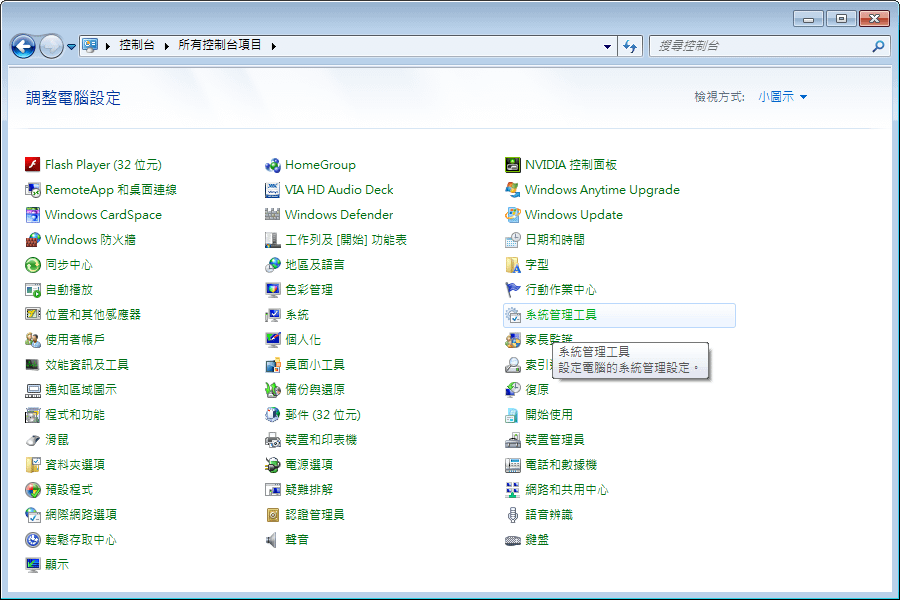This screenshot has height=600, width=900.
Task: Open the 備份與還原 icon
Action: 273,390
